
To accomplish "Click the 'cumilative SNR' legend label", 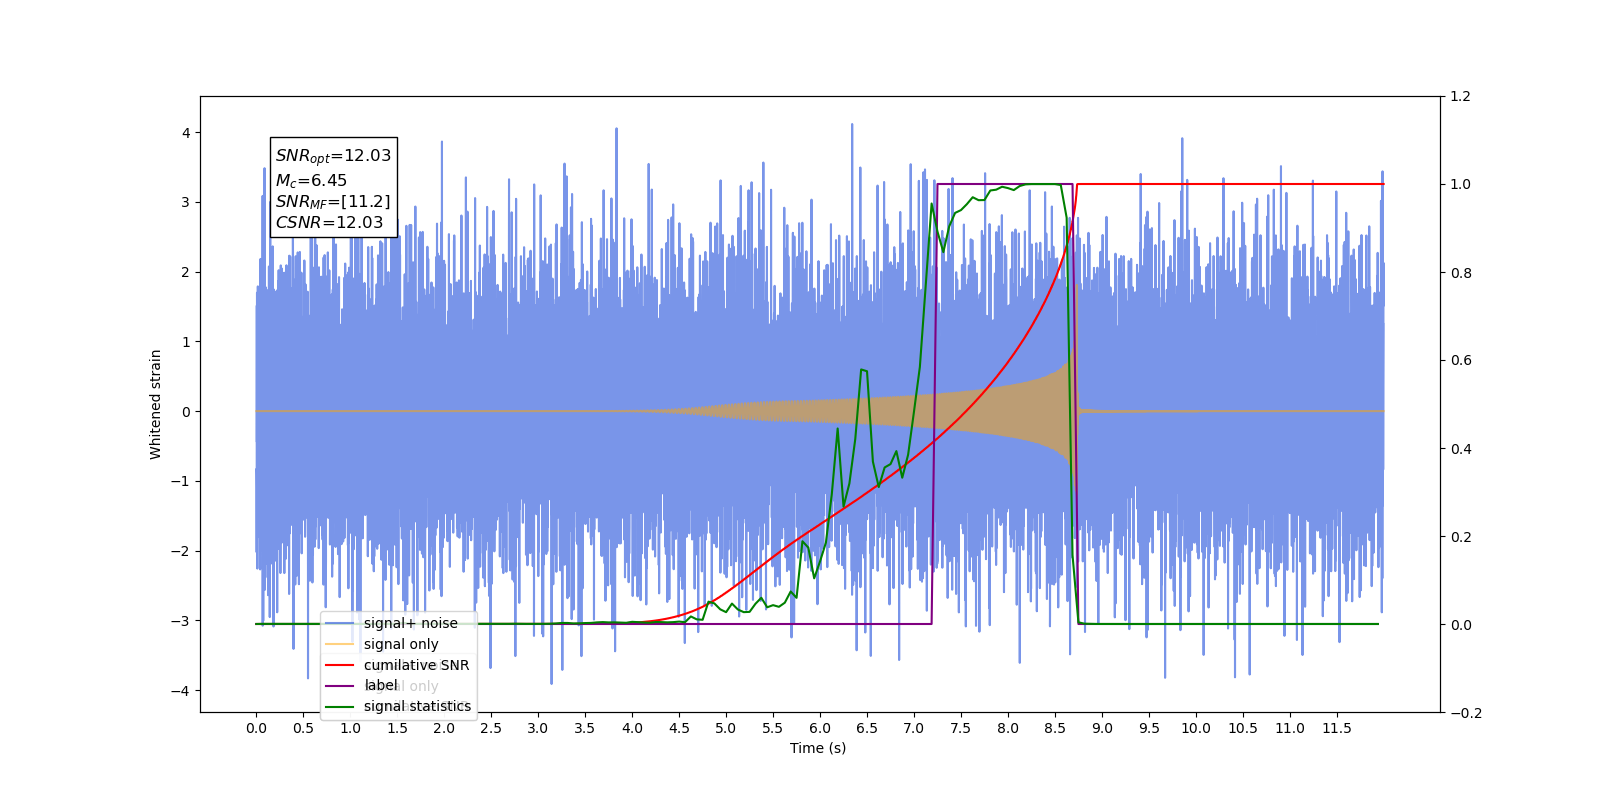I will pyautogui.click(x=416, y=665).
